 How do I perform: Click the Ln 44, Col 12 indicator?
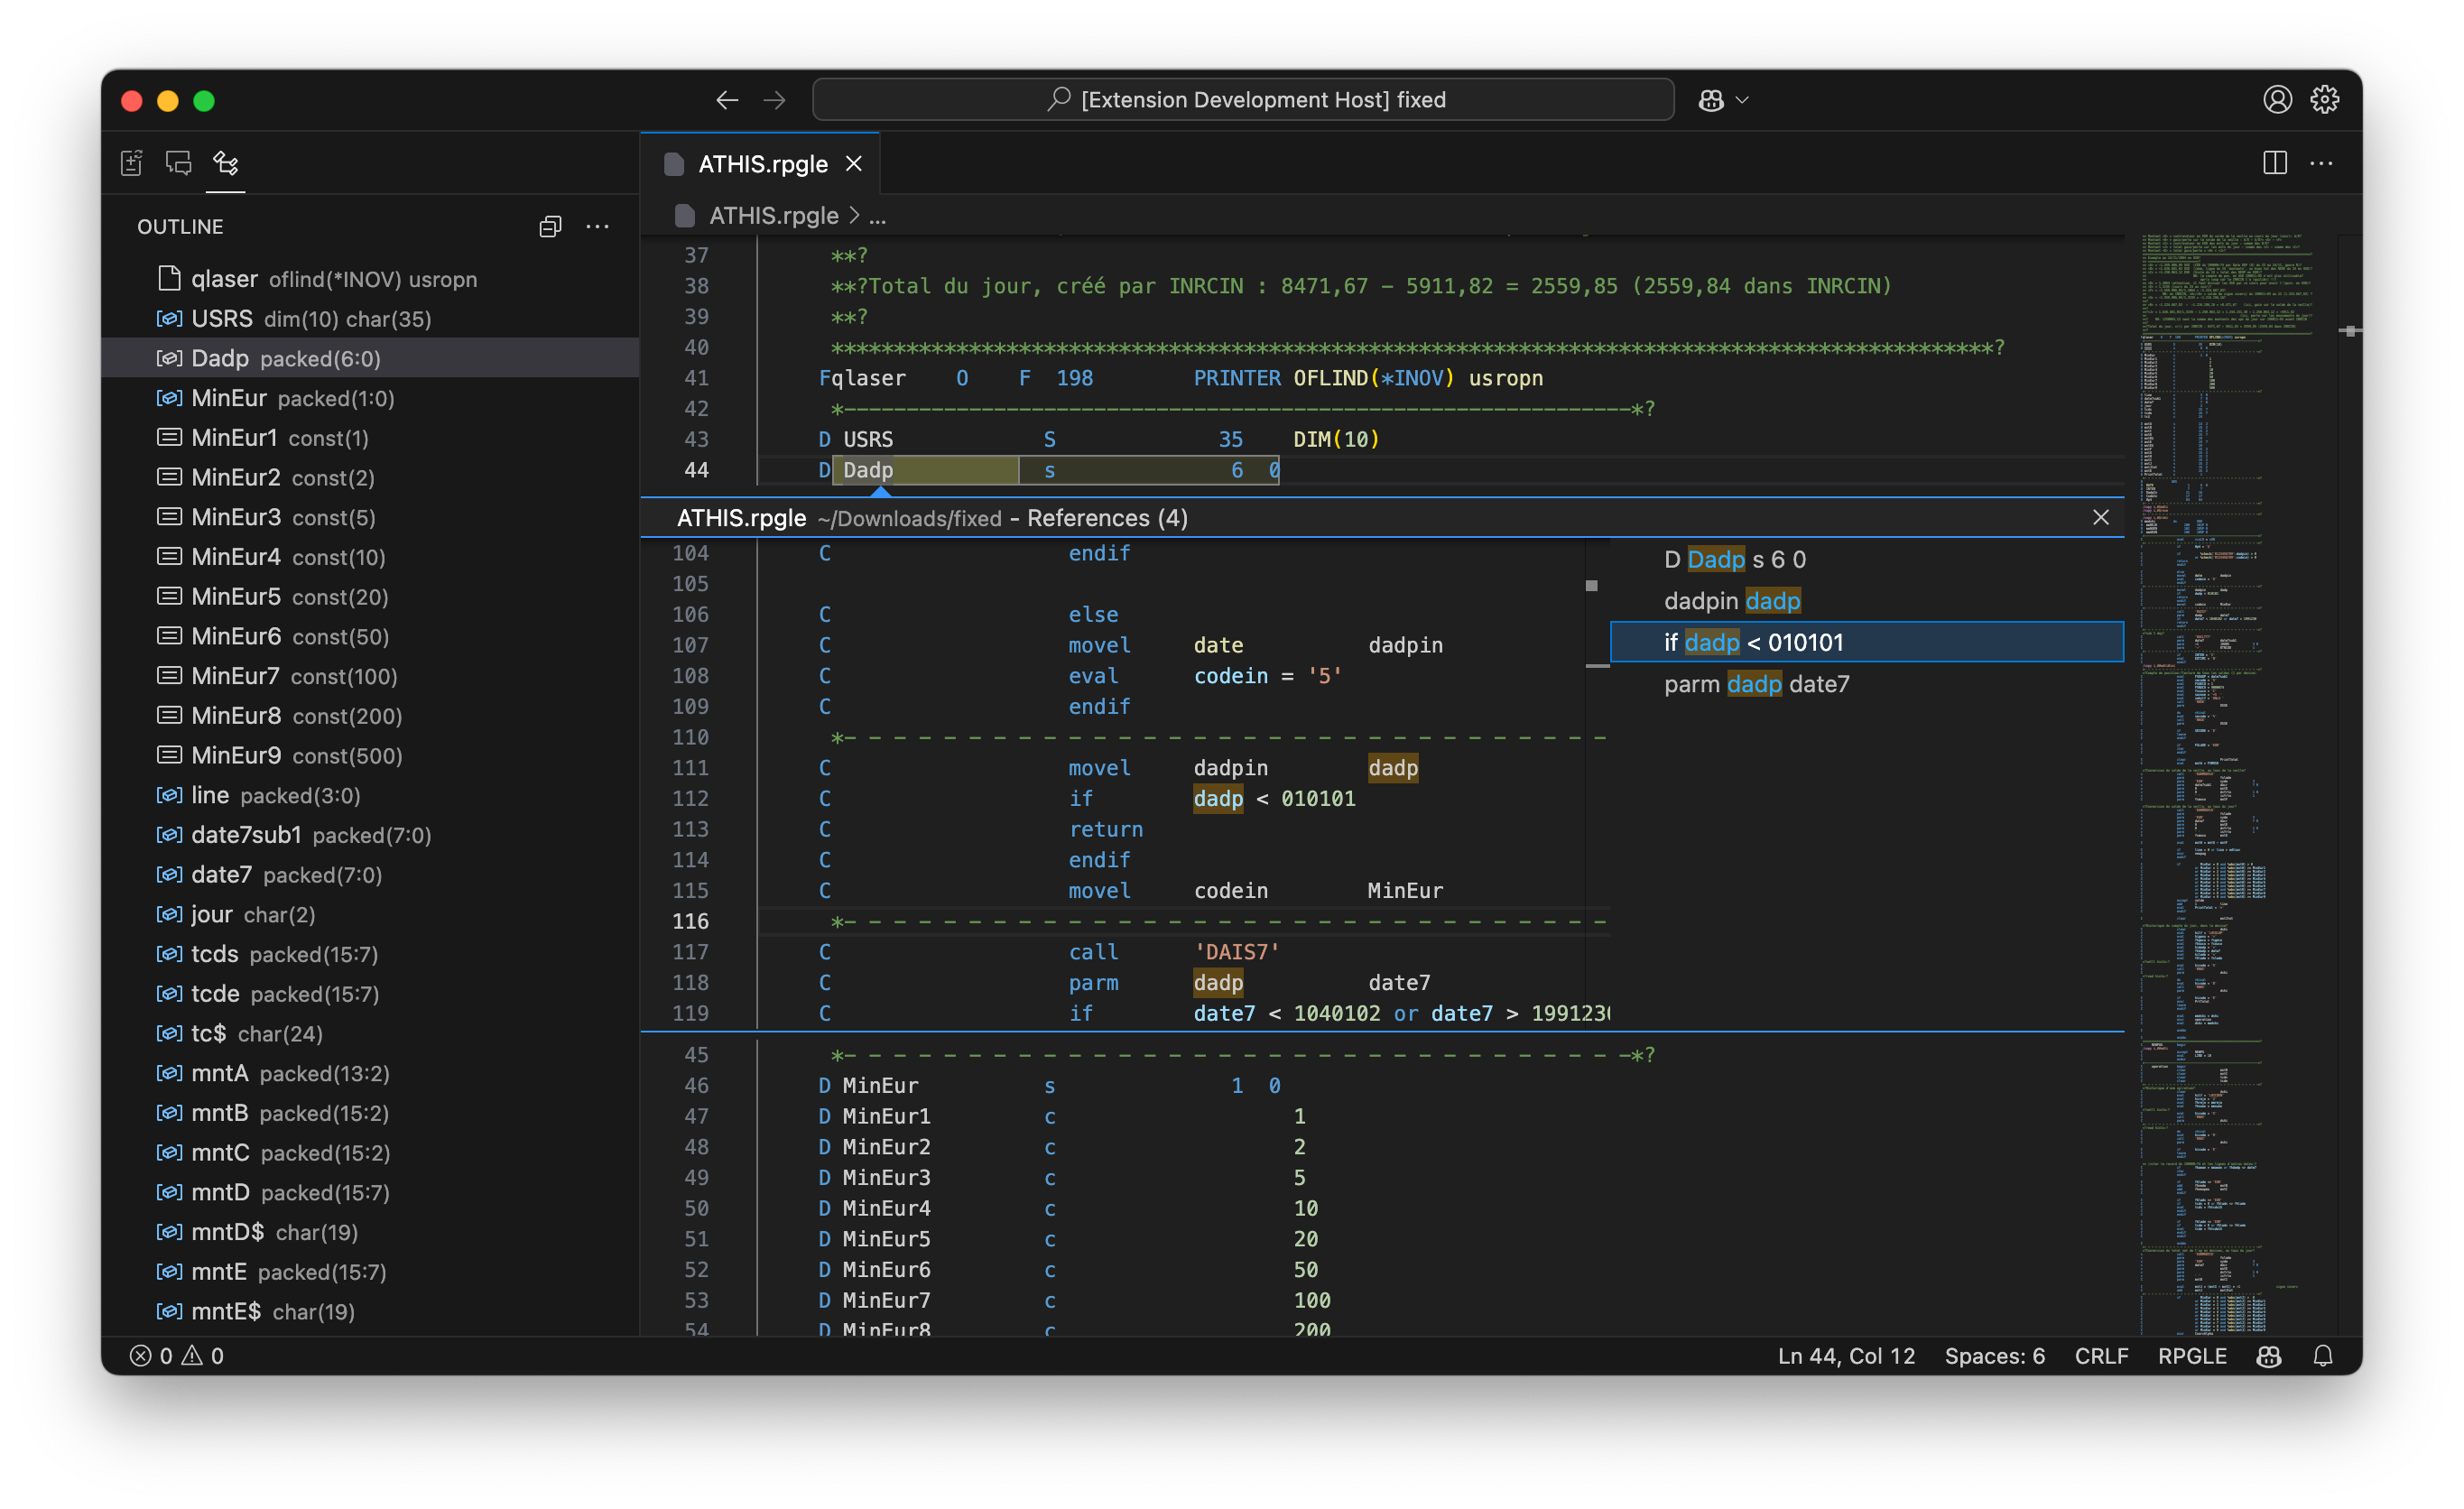pos(1846,1356)
